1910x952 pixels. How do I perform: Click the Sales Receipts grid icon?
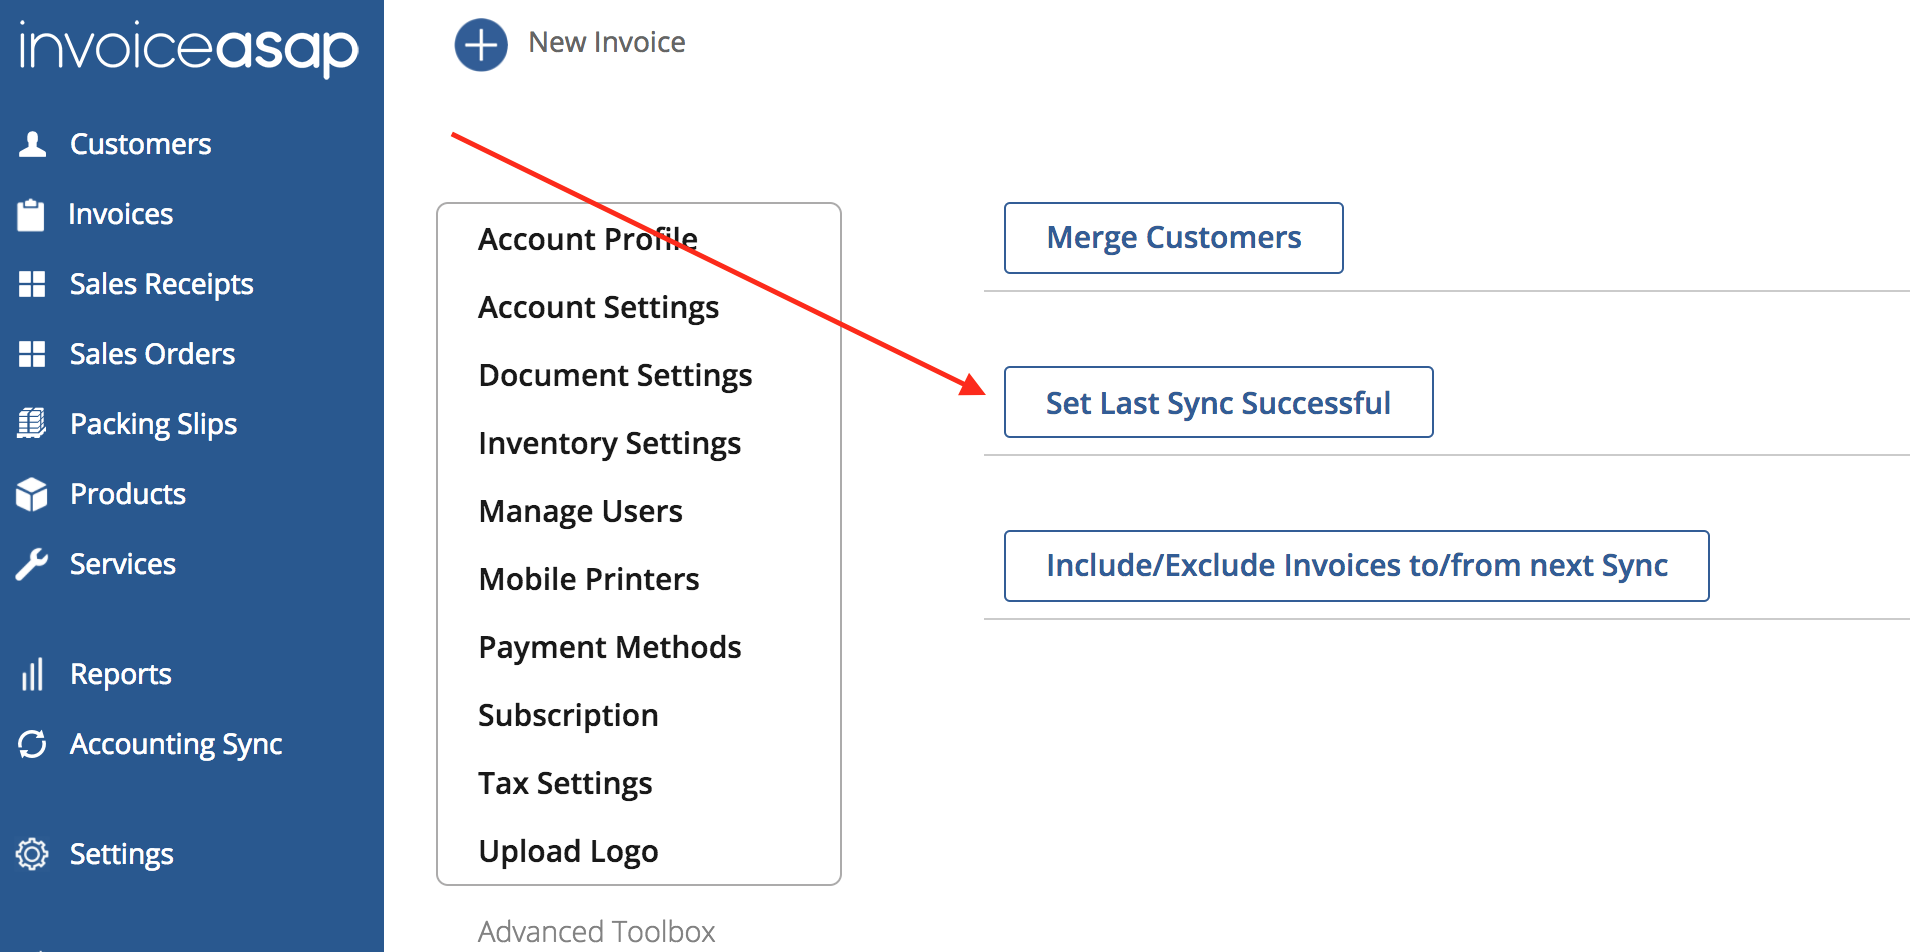click(32, 285)
